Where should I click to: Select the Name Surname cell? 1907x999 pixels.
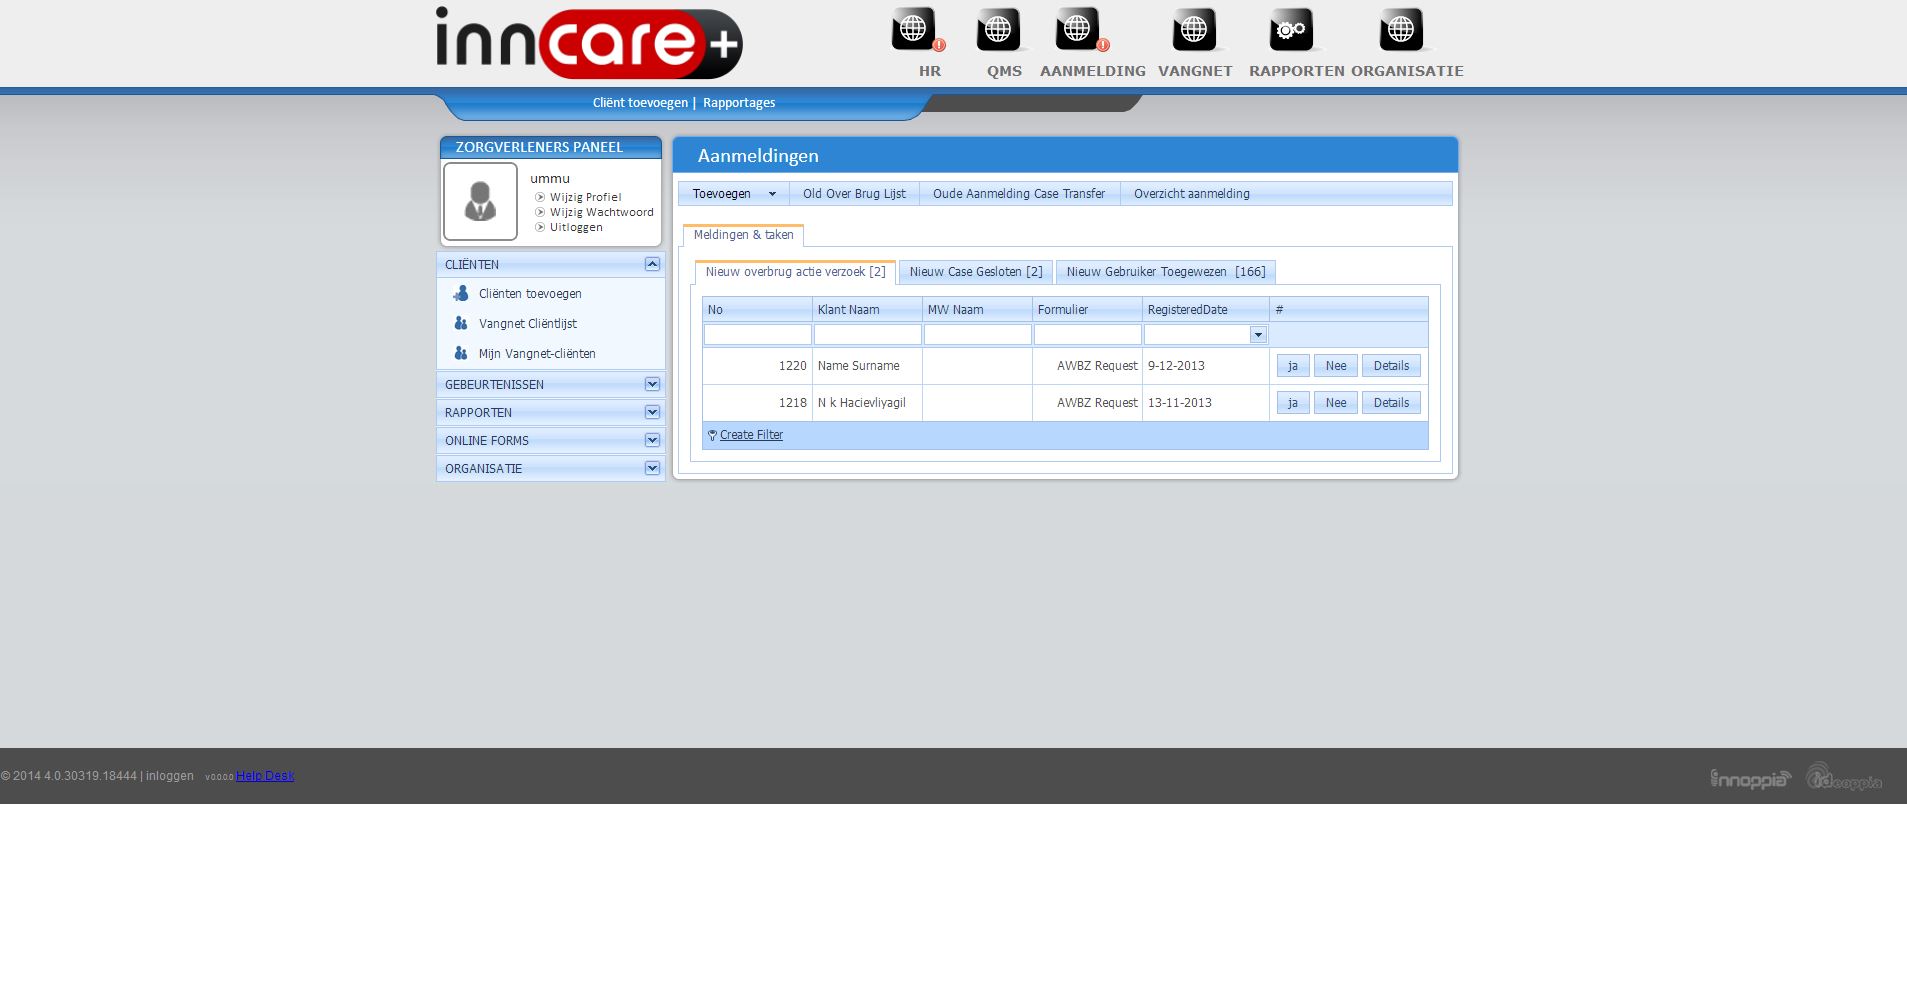point(867,366)
